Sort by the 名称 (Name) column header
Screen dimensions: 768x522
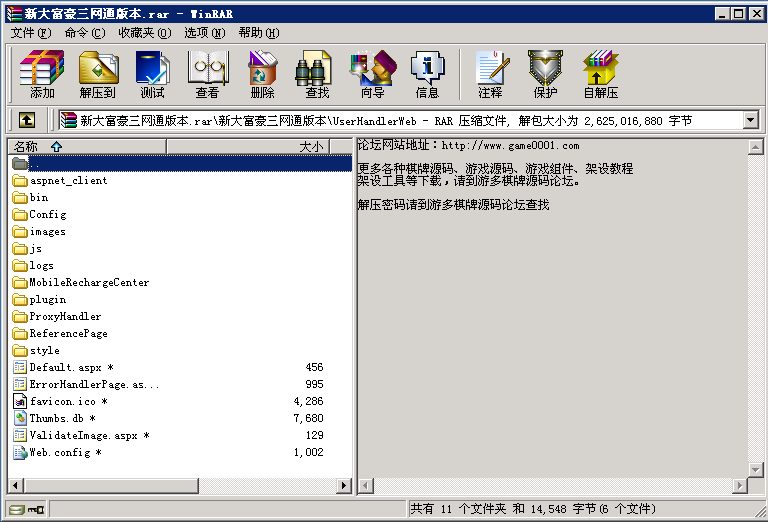coord(85,147)
